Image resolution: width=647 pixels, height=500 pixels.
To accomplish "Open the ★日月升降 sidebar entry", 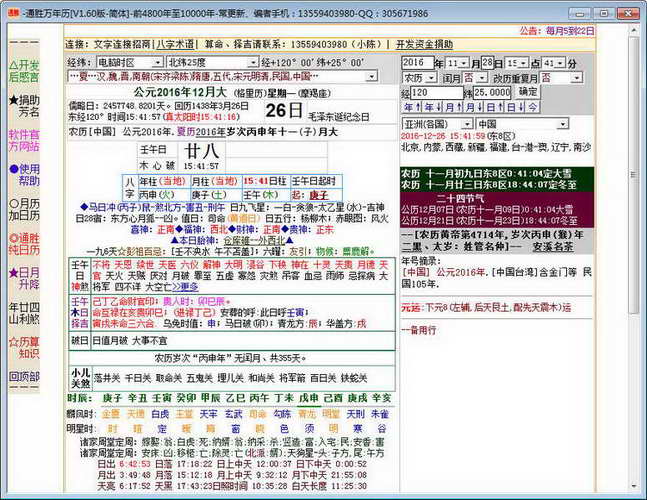I will [x=24, y=279].
